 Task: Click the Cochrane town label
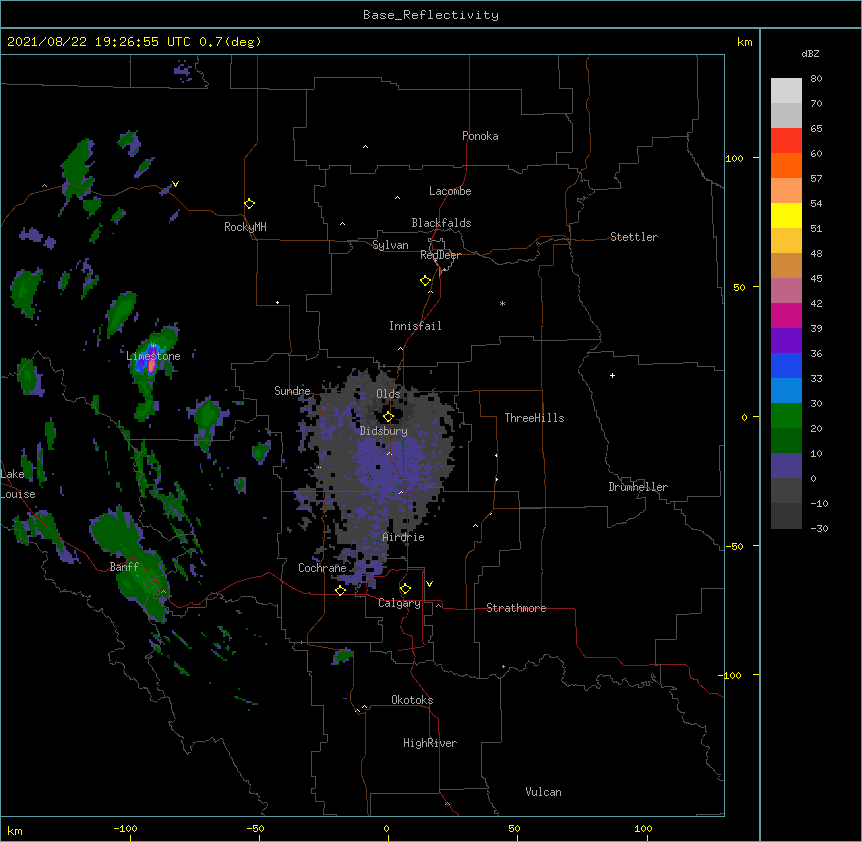tap(322, 568)
